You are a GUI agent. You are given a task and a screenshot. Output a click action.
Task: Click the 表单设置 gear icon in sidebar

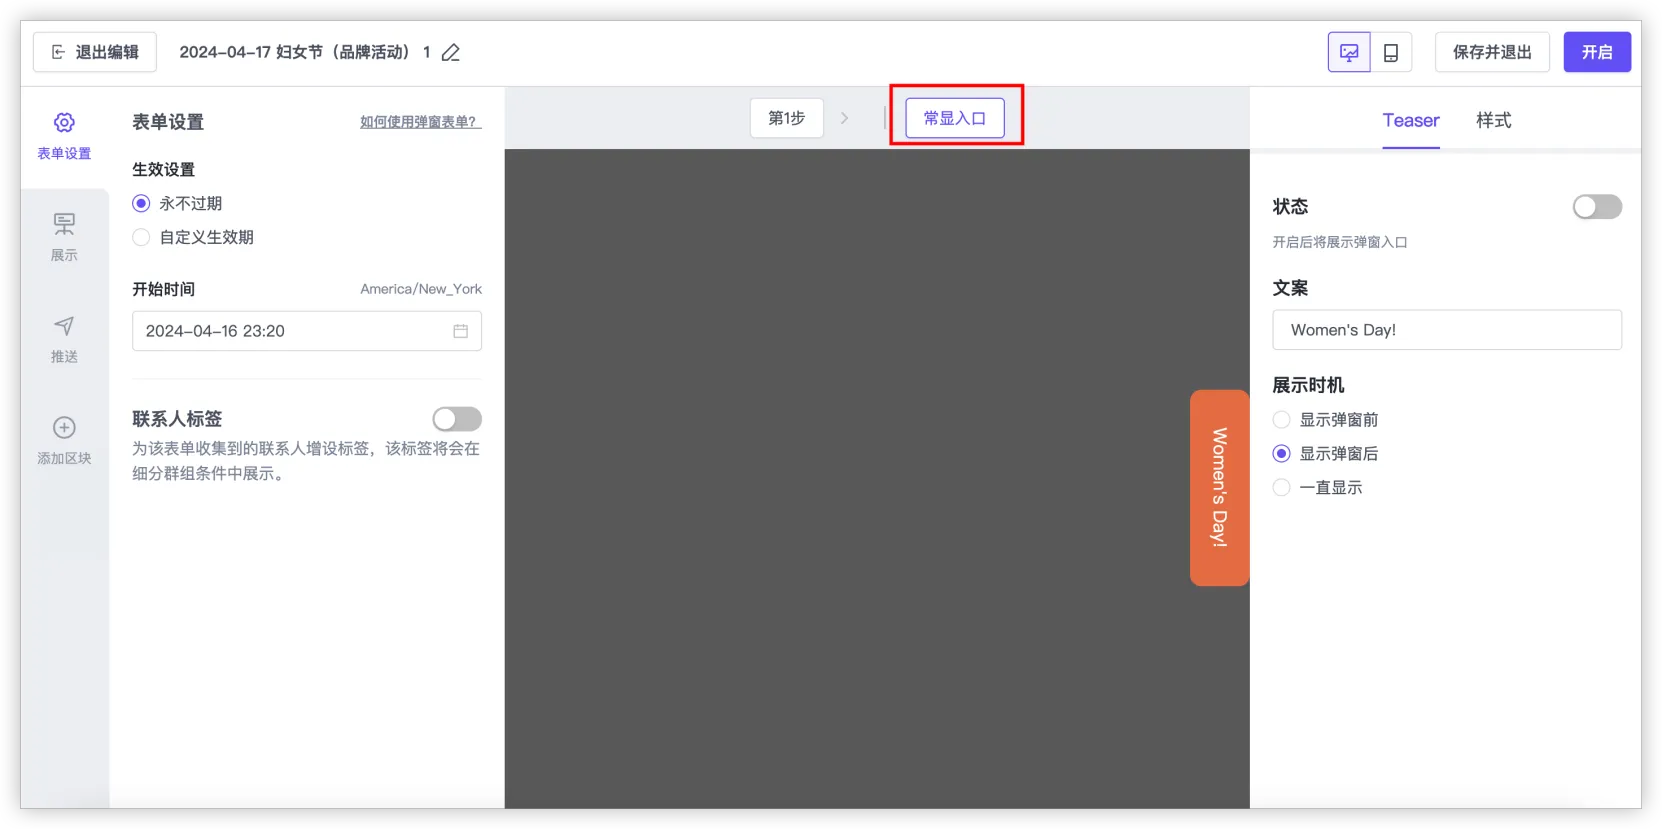(64, 123)
